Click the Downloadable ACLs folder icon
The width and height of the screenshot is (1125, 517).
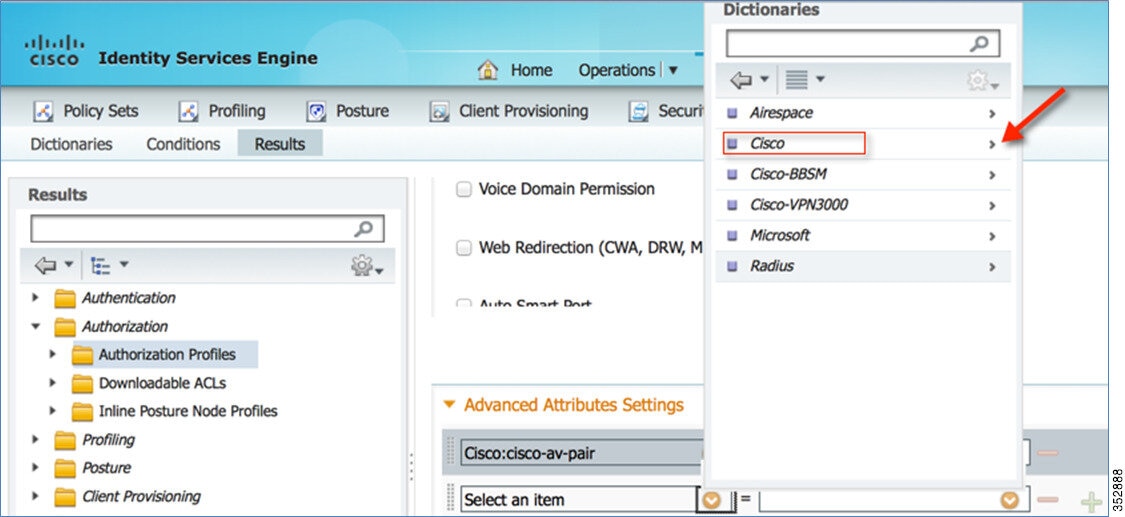click(x=83, y=384)
